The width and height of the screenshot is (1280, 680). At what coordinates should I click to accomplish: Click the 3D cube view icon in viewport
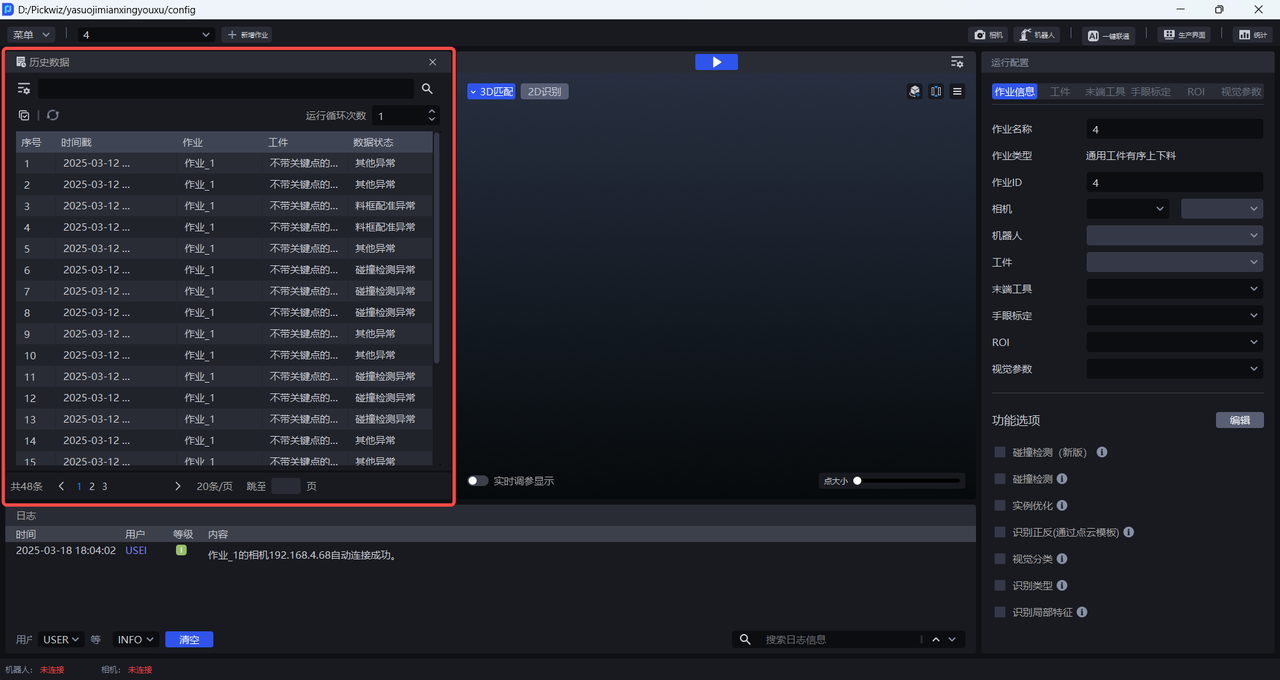pos(914,91)
